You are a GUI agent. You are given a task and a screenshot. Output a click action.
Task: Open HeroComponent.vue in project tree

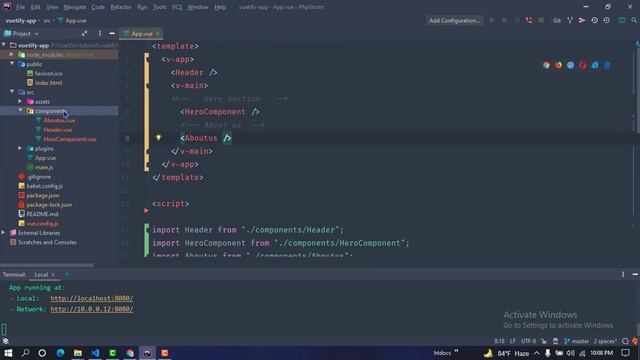[70, 139]
